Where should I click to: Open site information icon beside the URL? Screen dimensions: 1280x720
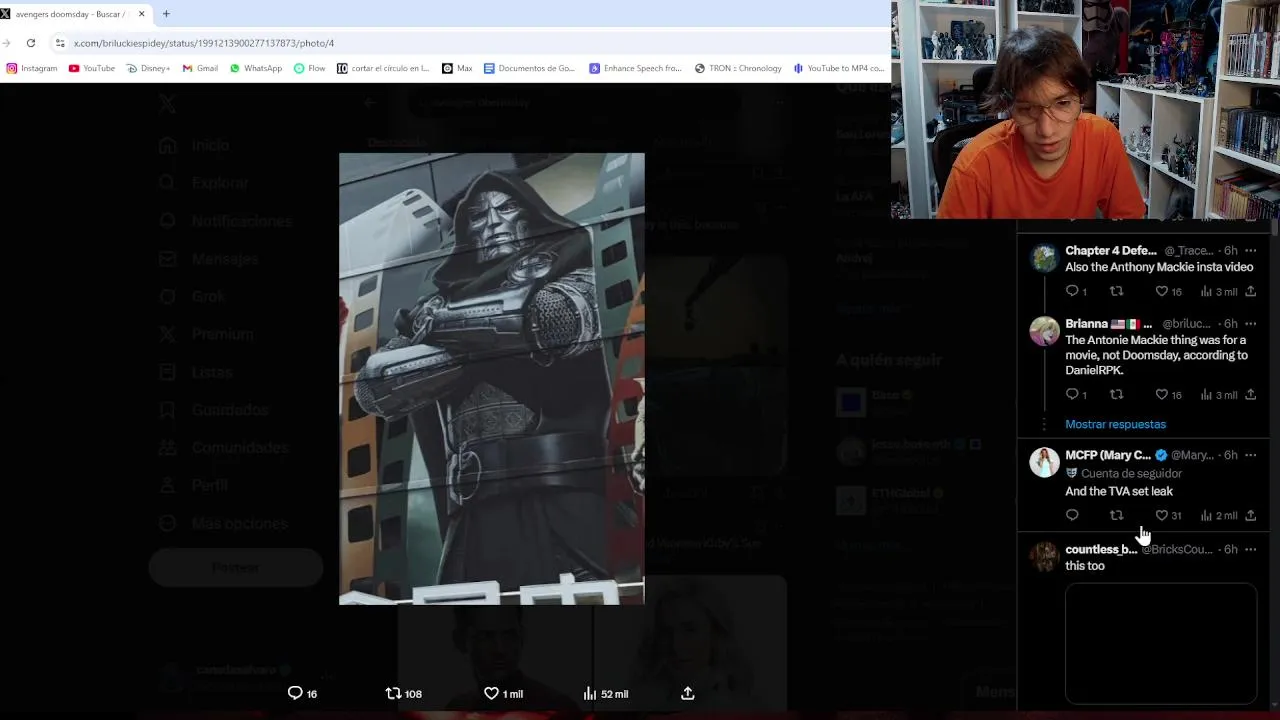coord(60,43)
